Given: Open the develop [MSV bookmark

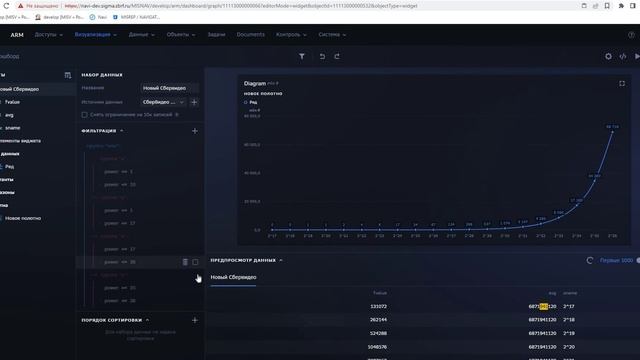Looking at the screenshot, I should (60, 17).
